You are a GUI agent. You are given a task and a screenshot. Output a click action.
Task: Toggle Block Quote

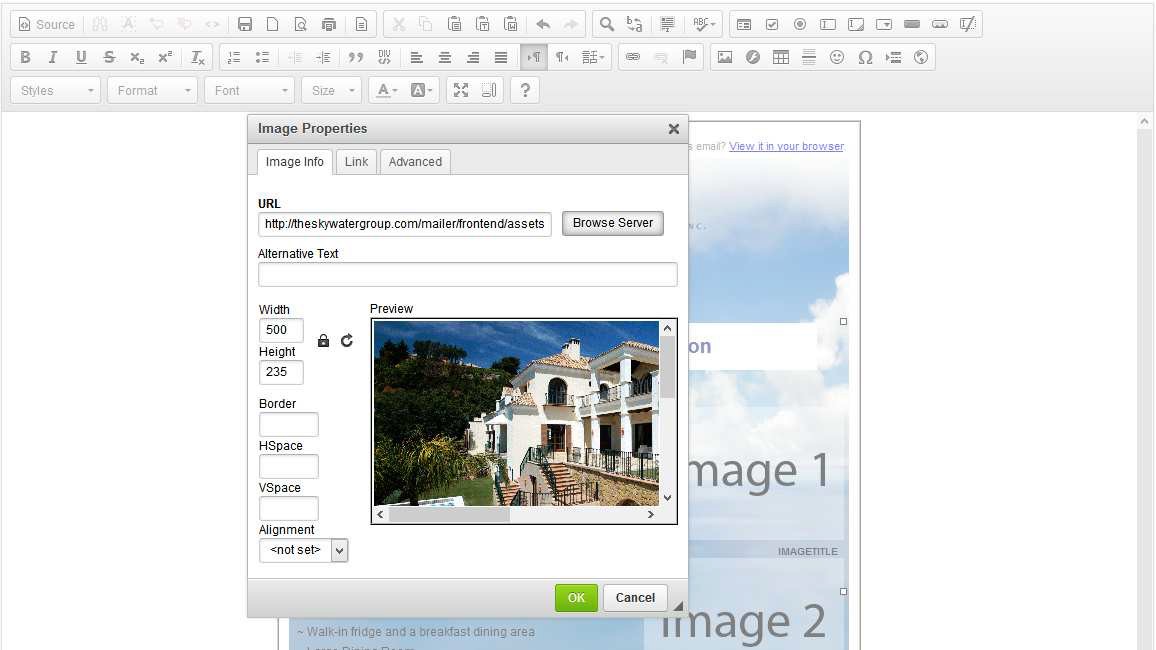355,57
